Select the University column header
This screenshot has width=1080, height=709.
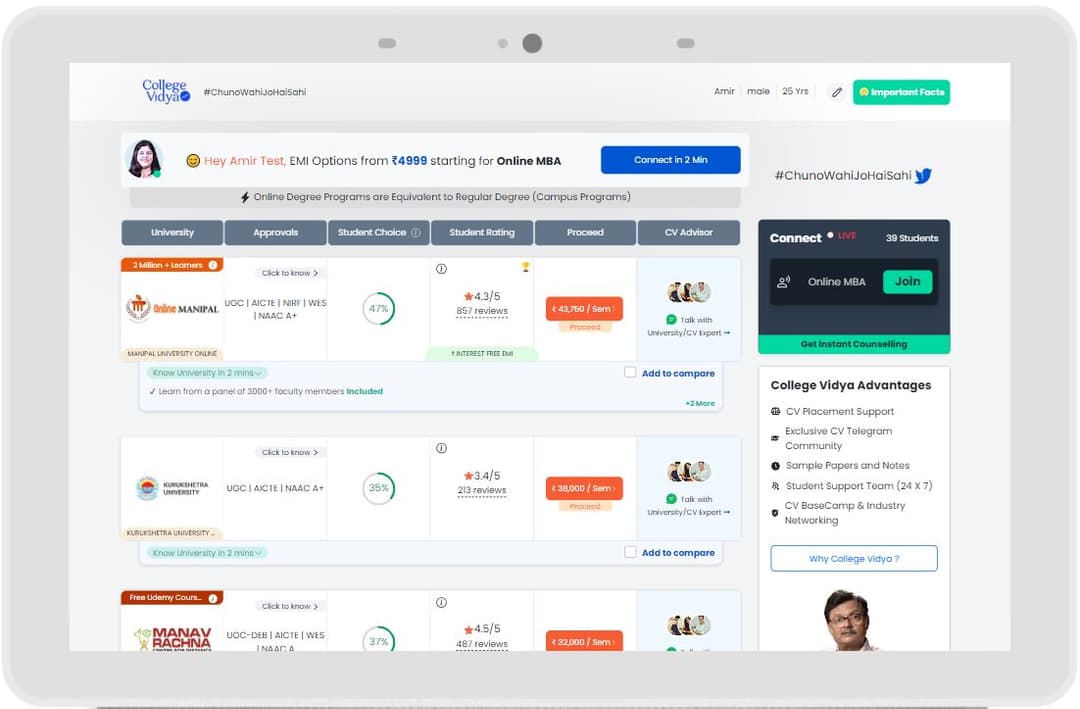[172, 232]
